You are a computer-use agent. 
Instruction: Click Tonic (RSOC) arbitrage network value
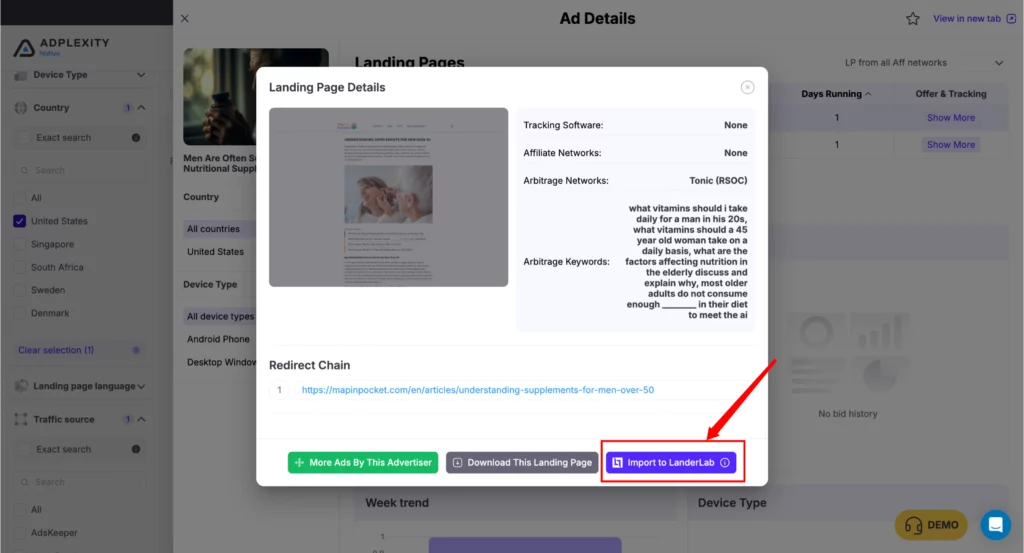coord(718,181)
